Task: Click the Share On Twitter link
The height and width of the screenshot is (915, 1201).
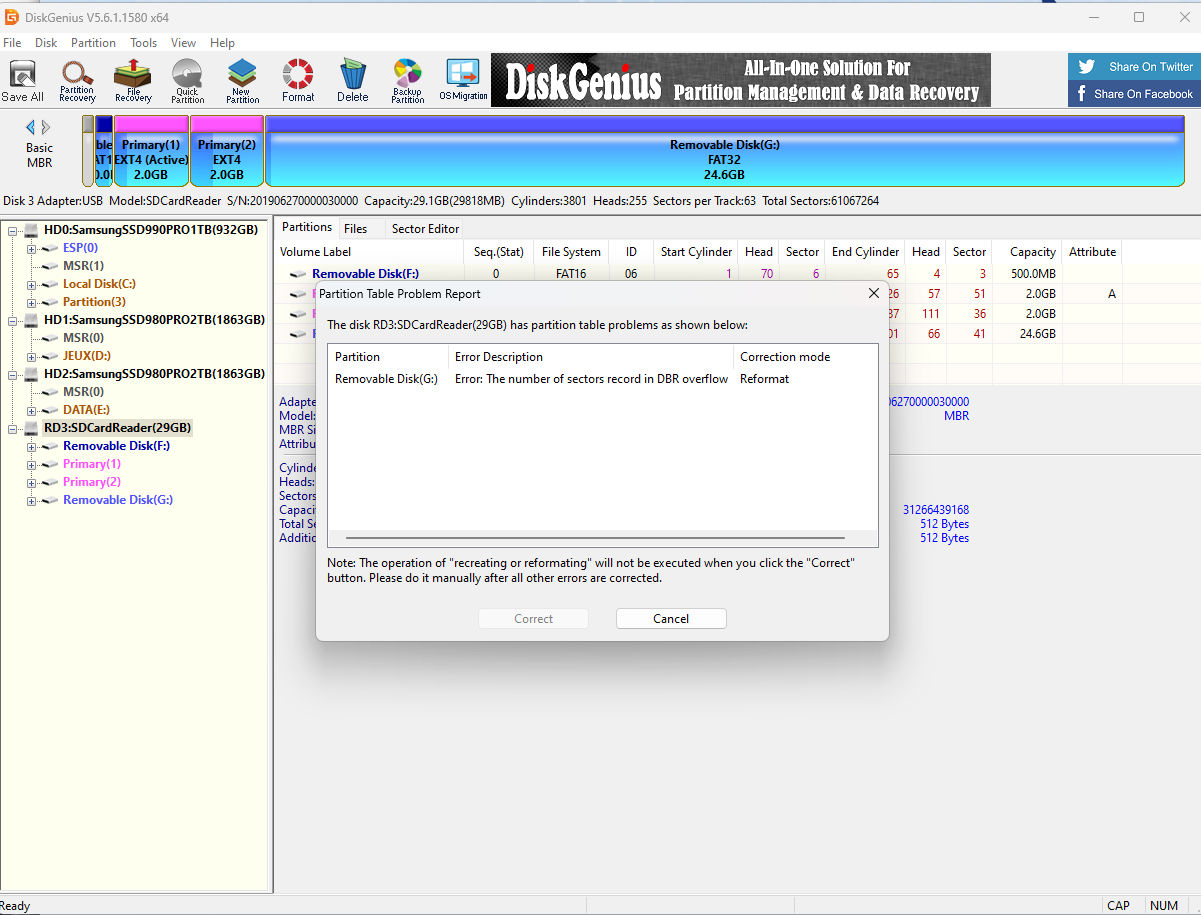Action: tap(1134, 67)
